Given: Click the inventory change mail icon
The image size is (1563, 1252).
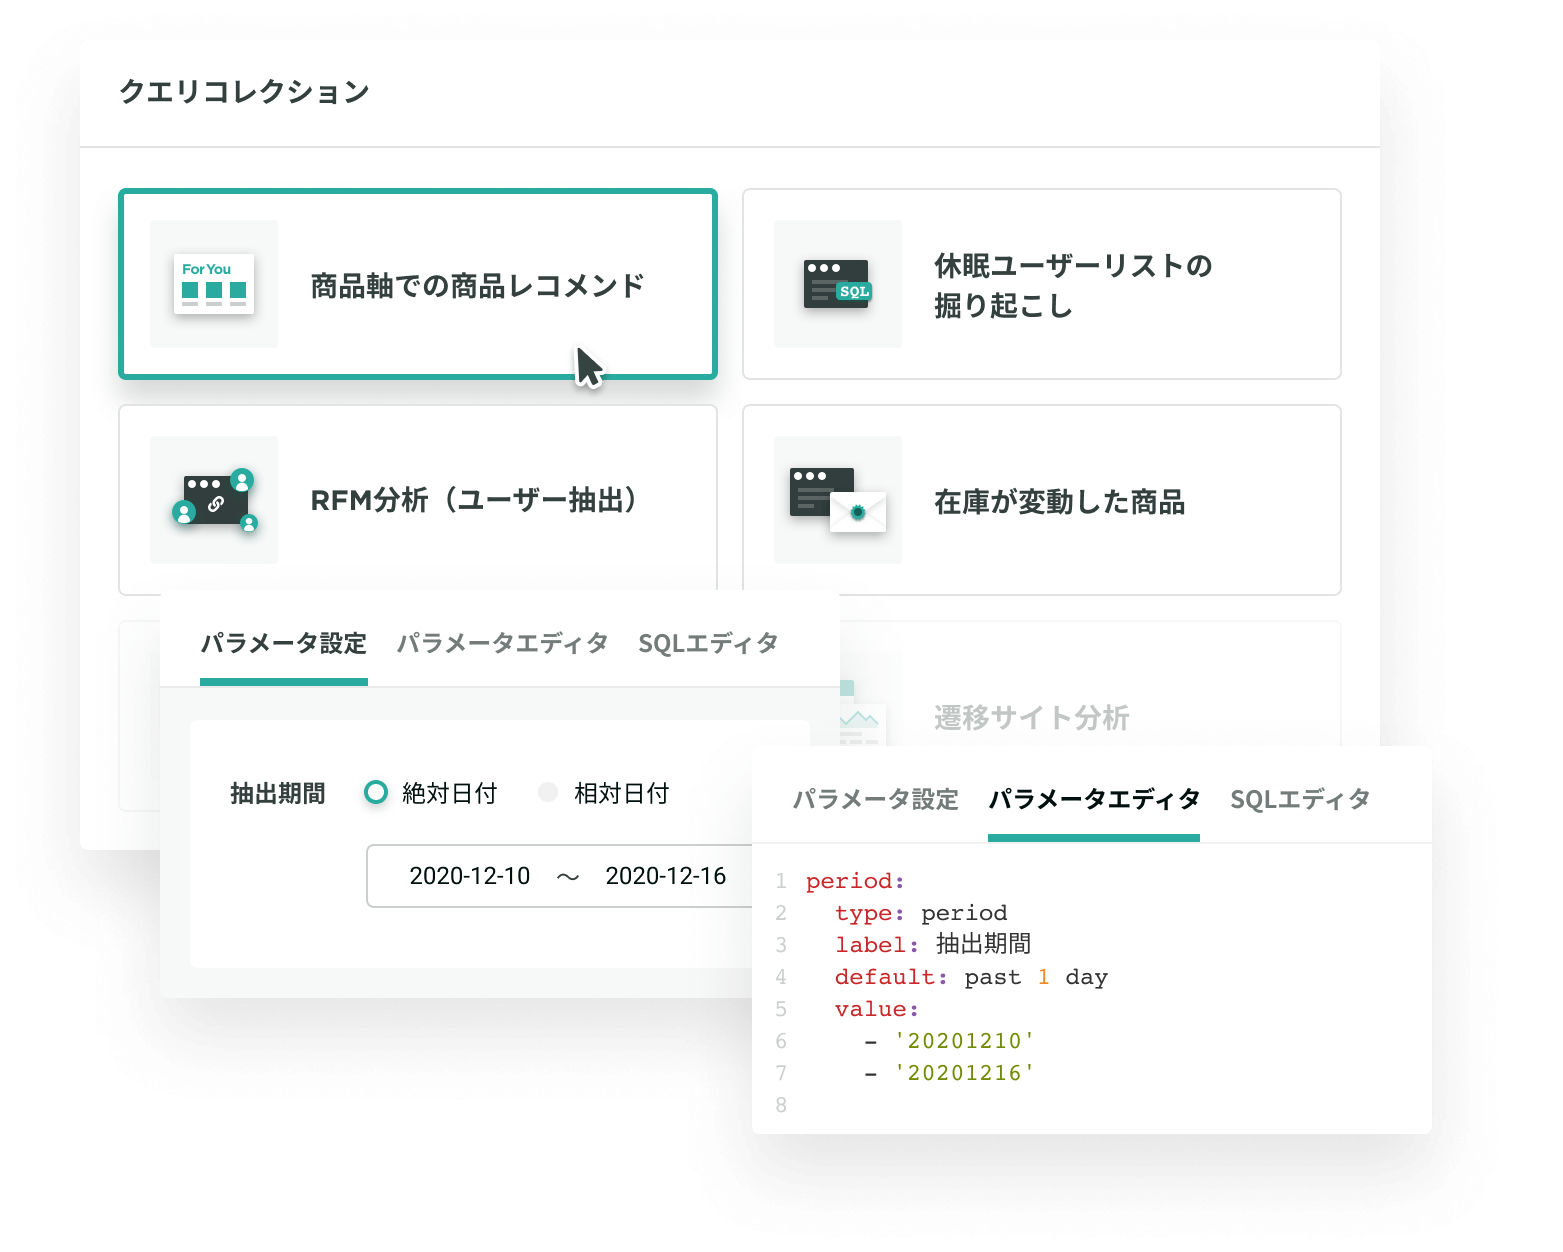Looking at the screenshot, I should 857,511.
